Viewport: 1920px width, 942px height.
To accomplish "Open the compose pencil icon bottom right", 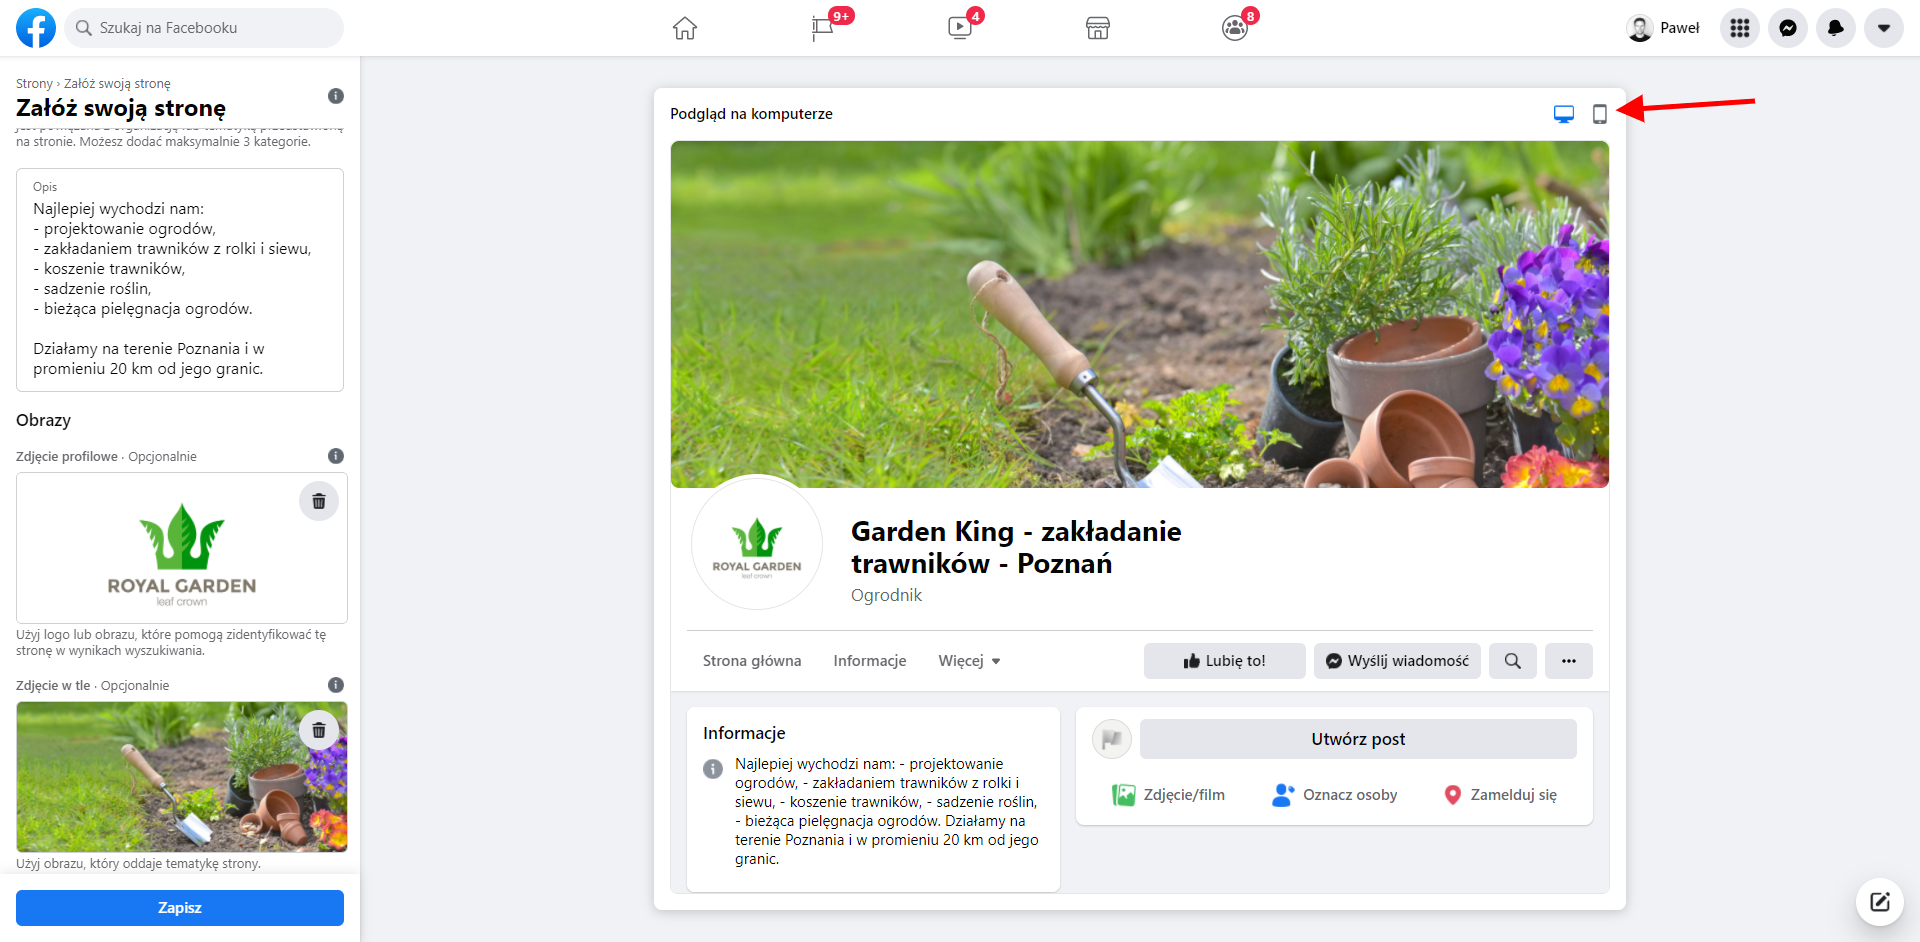I will click(1879, 902).
